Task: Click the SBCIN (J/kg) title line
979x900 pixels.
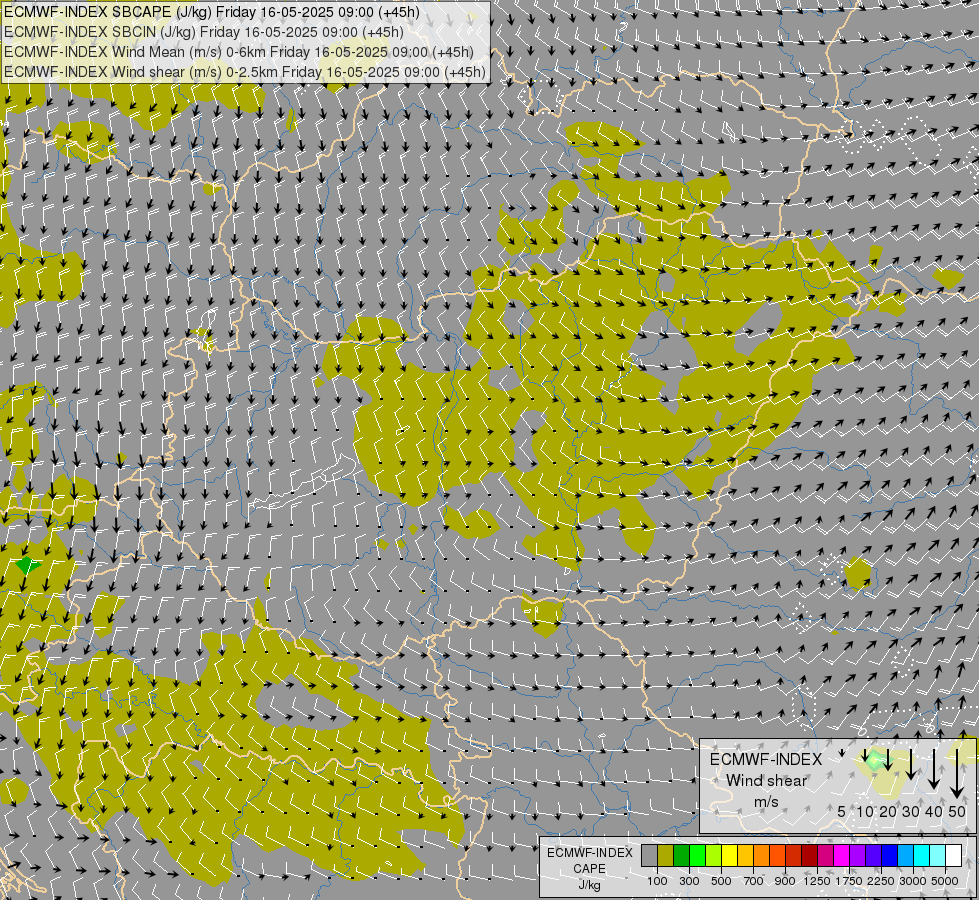Action: click(x=204, y=32)
